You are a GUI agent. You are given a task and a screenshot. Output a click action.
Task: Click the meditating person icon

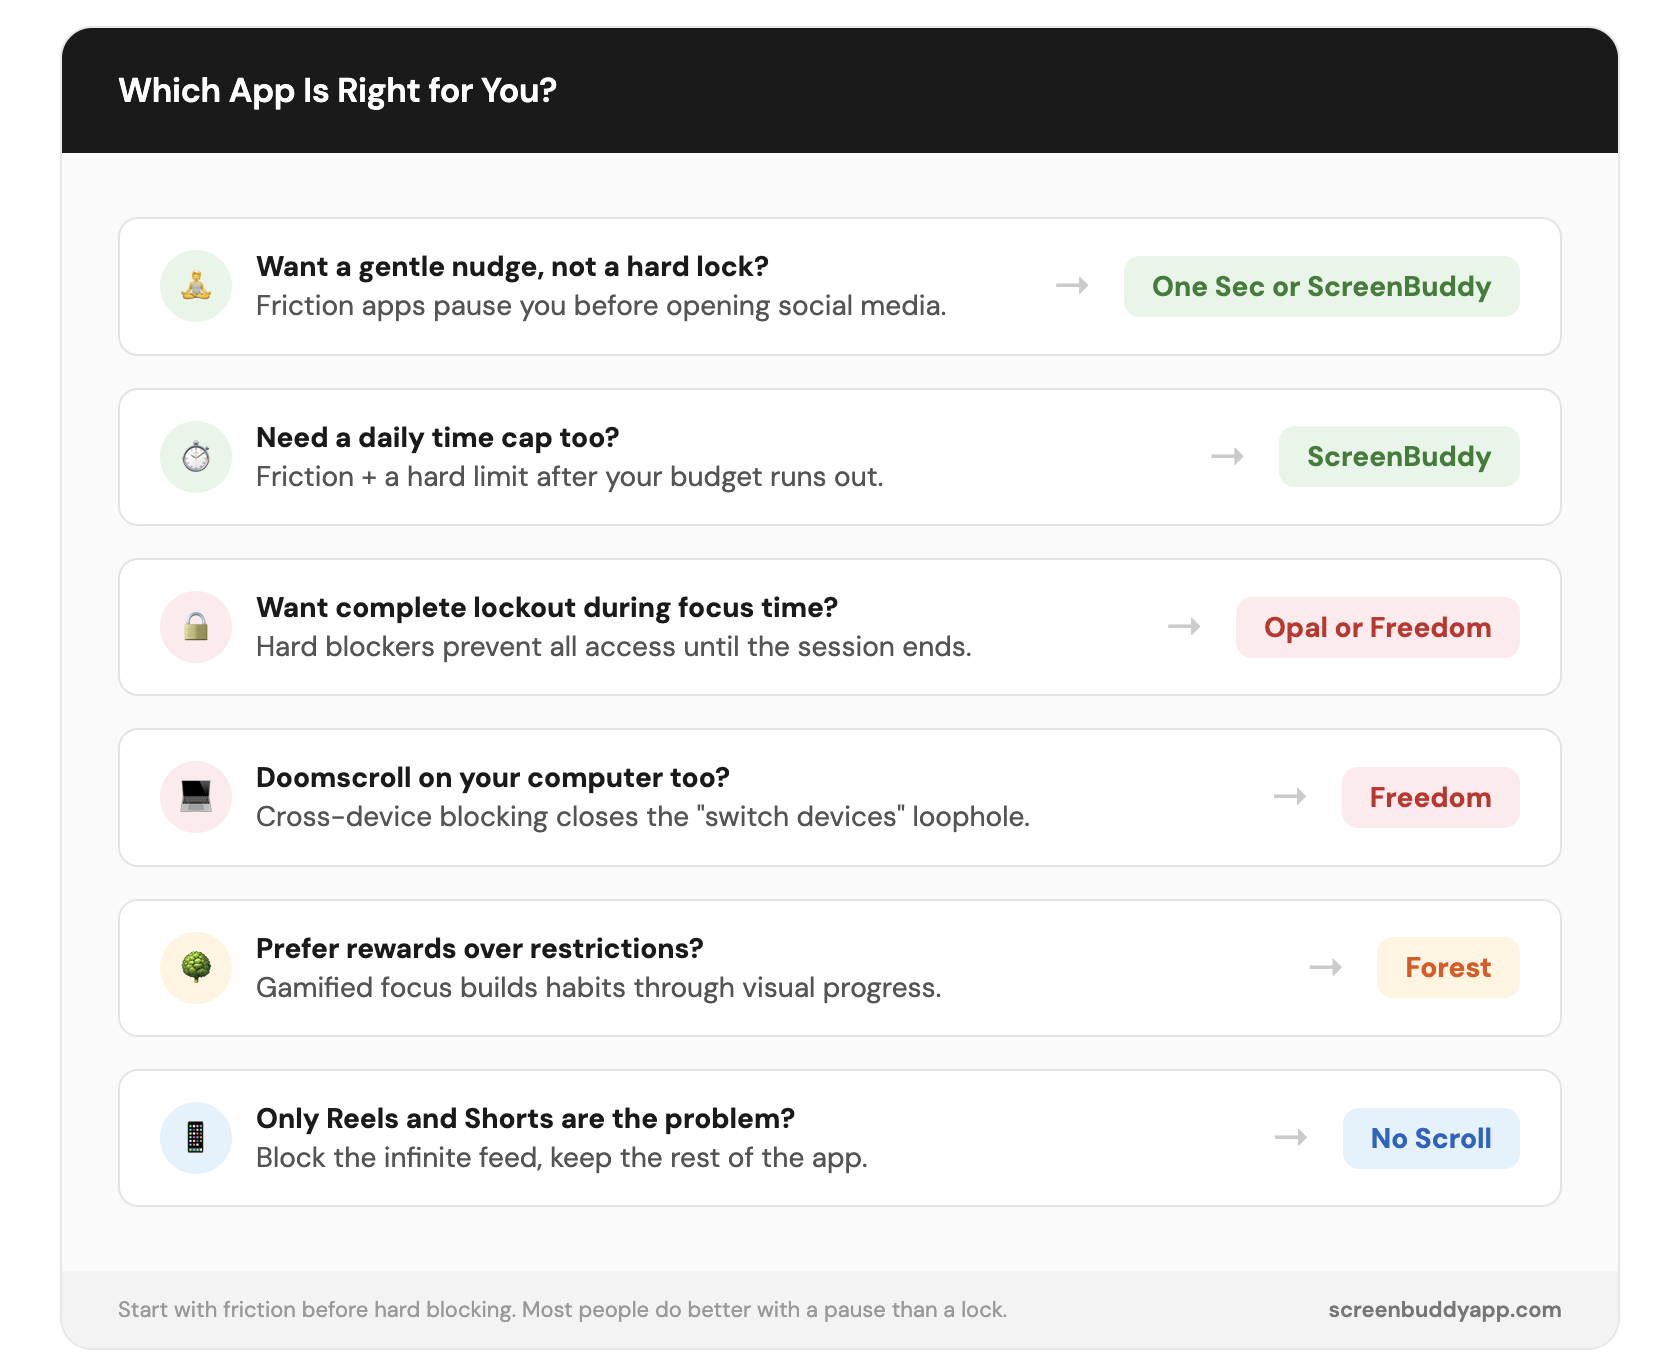pyautogui.click(x=196, y=286)
